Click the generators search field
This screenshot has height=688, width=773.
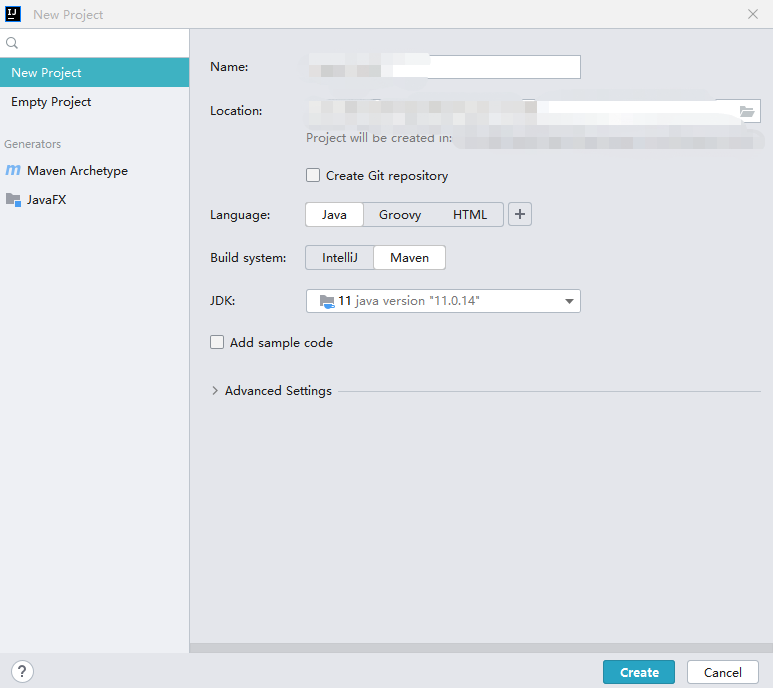pyautogui.click(x=94, y=43)
